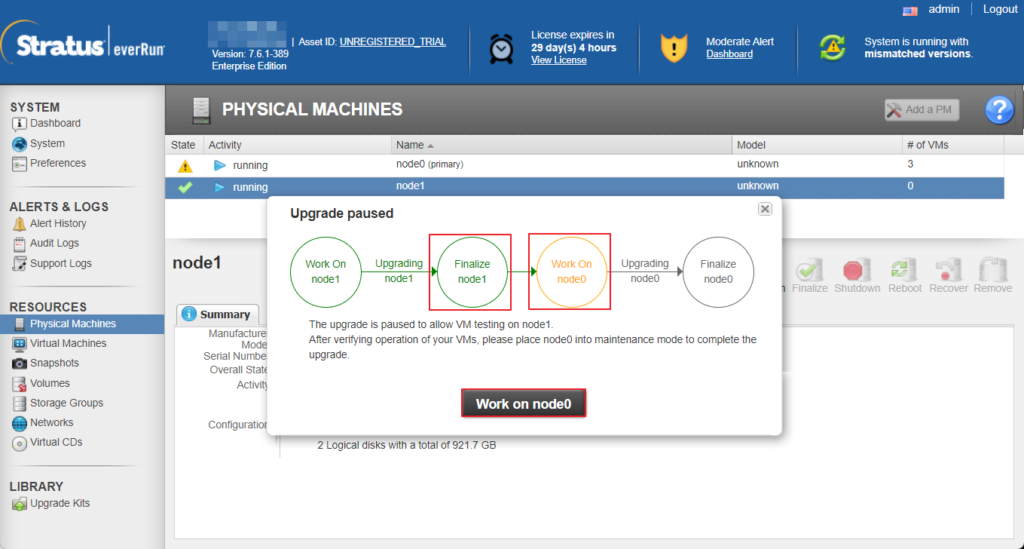Screen dimensions: 1024x549
Task: Click the Logout link
Action: (1000, 9)
